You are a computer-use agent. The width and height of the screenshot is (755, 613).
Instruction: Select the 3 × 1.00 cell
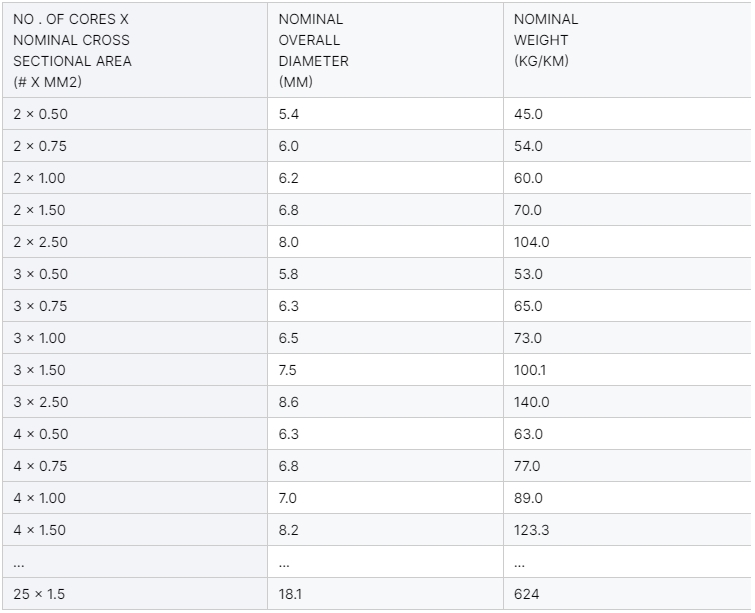pyautogui.click(x=40, y=338)
